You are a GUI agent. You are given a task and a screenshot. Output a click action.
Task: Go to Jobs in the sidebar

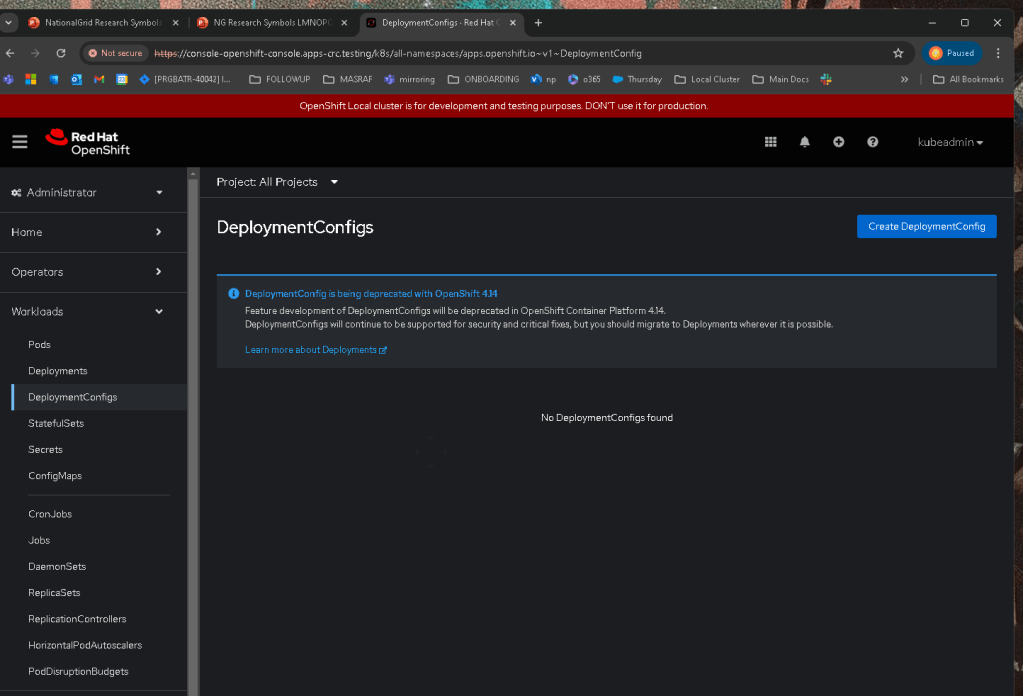[x=39, y=540]
